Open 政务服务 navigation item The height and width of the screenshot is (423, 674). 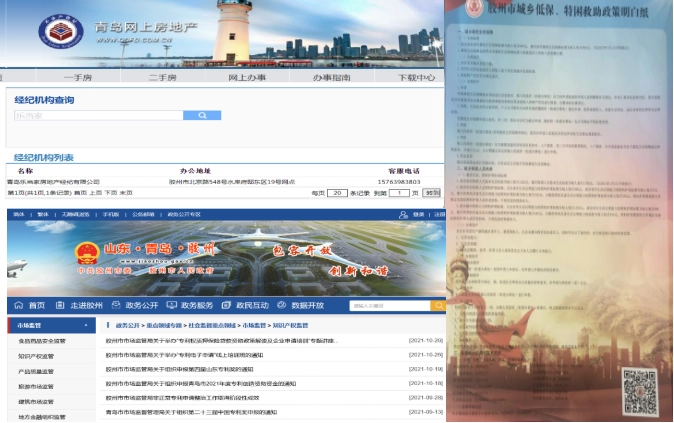pos(197,305)
